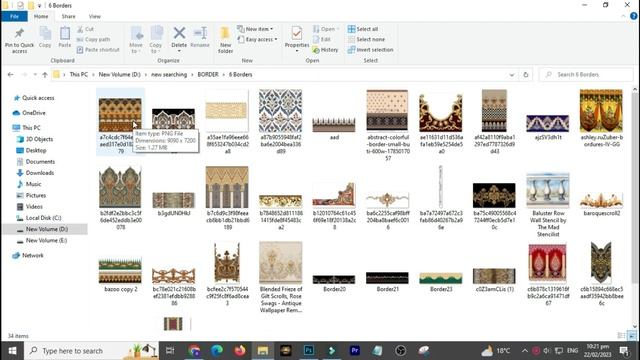Viewport: 640px width, 360px height.
Task: Open the Move to command
Action: click(x=136, y=40)
